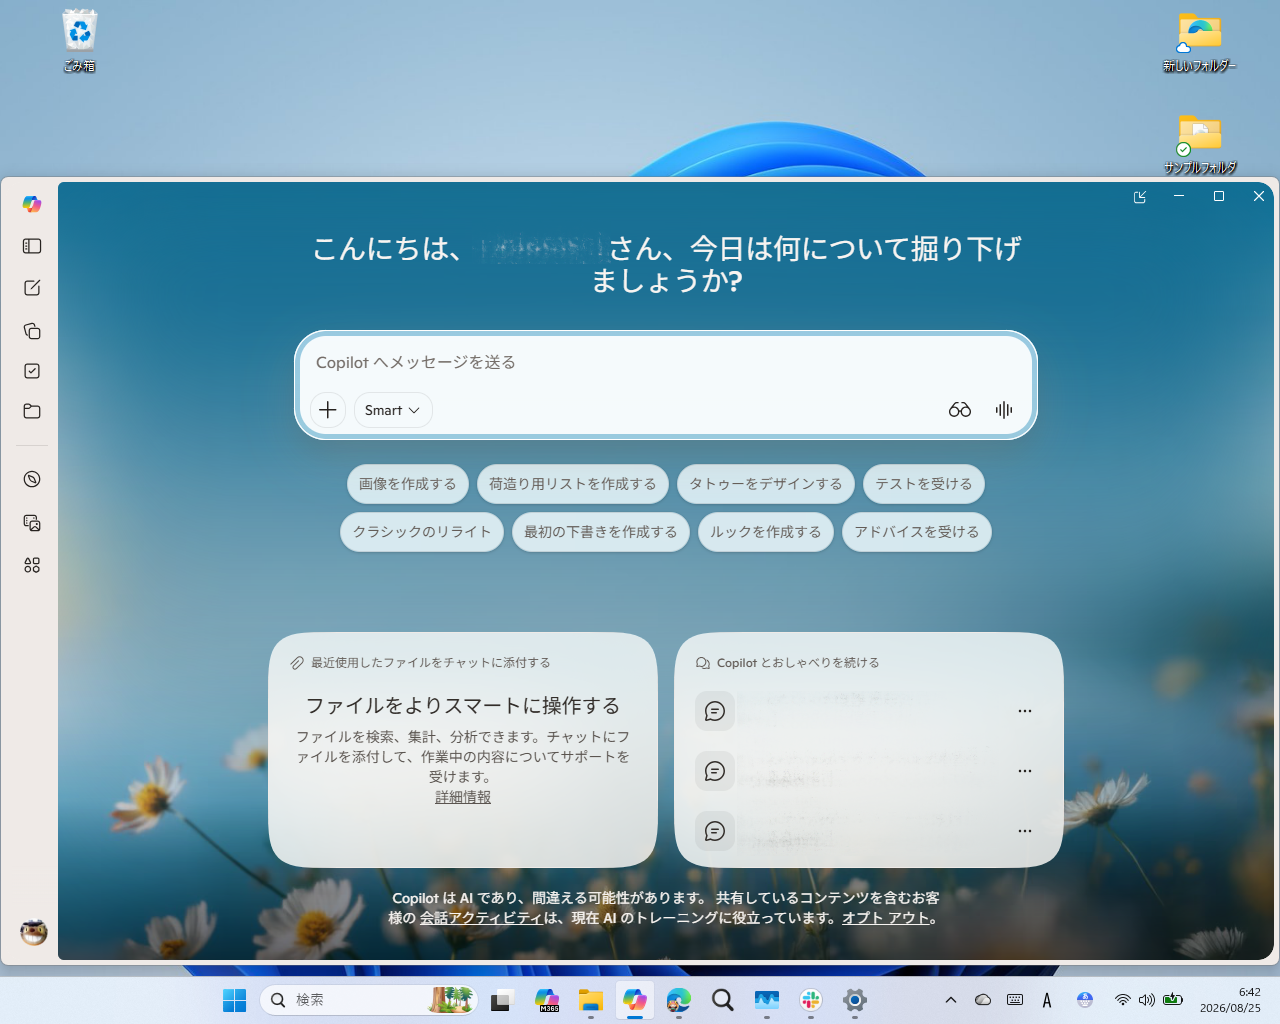Open the third recent conversation chat icon
This screenshot has width=1280, height=1024.
pyautogui.click(x=715, y=831)
